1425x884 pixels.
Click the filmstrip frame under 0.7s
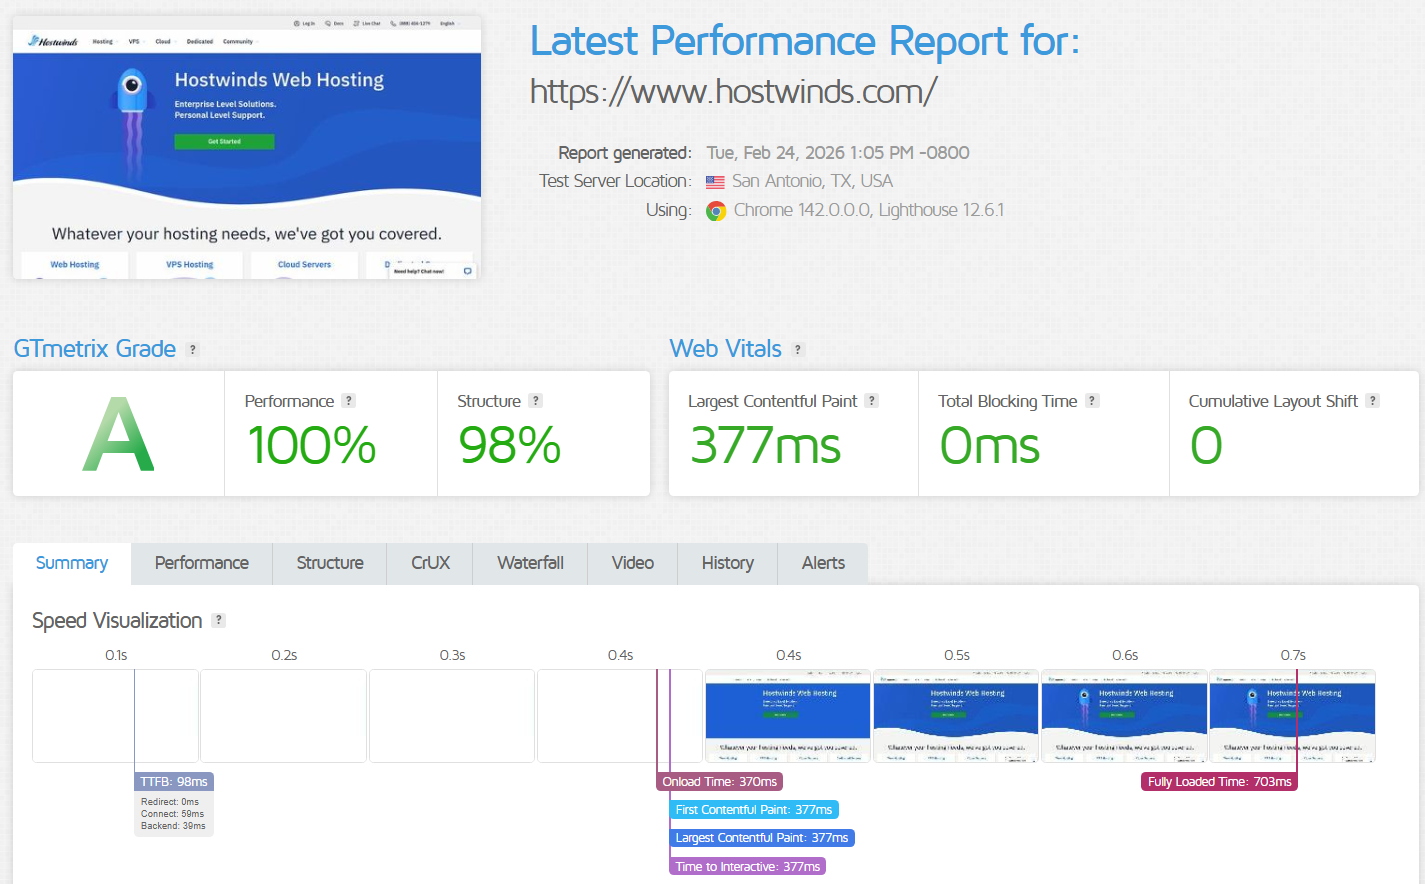[x=1292, y=716]
